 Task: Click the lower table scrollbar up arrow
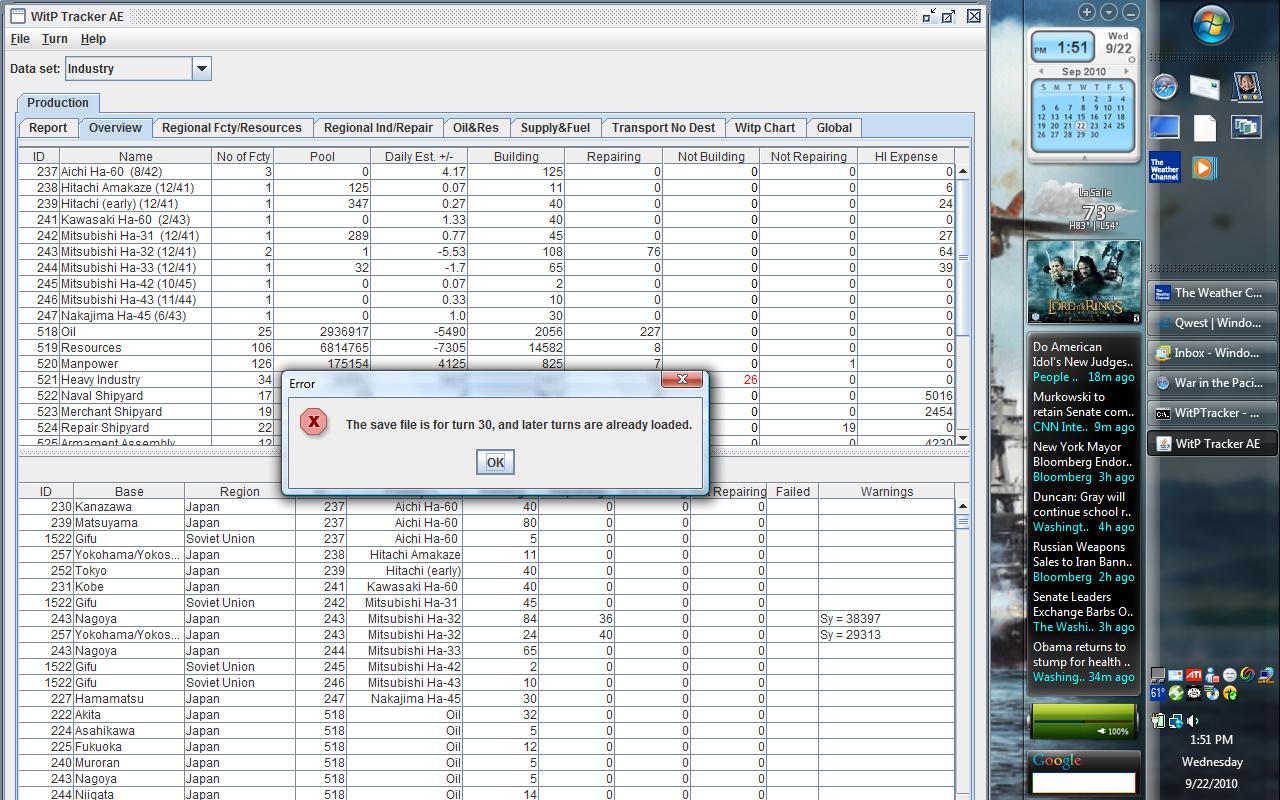pyautogui.click(x=962, y=506)
